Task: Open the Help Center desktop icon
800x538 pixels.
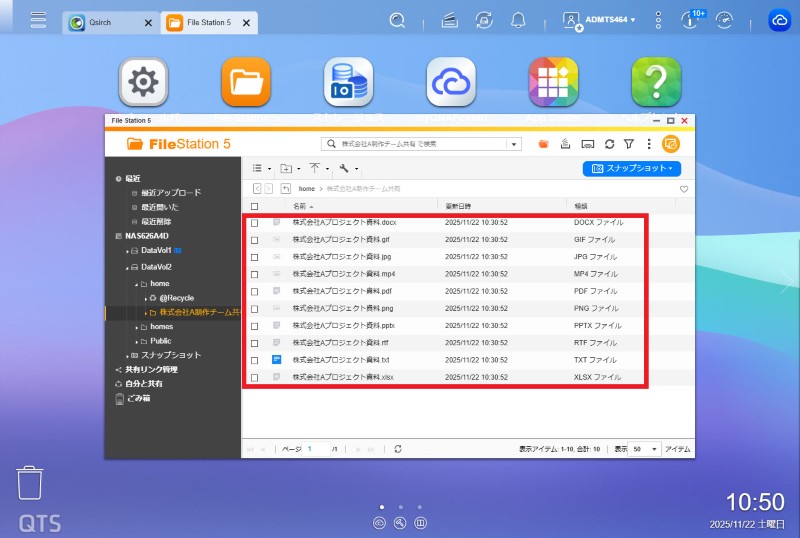Action: tap(656, 82)
